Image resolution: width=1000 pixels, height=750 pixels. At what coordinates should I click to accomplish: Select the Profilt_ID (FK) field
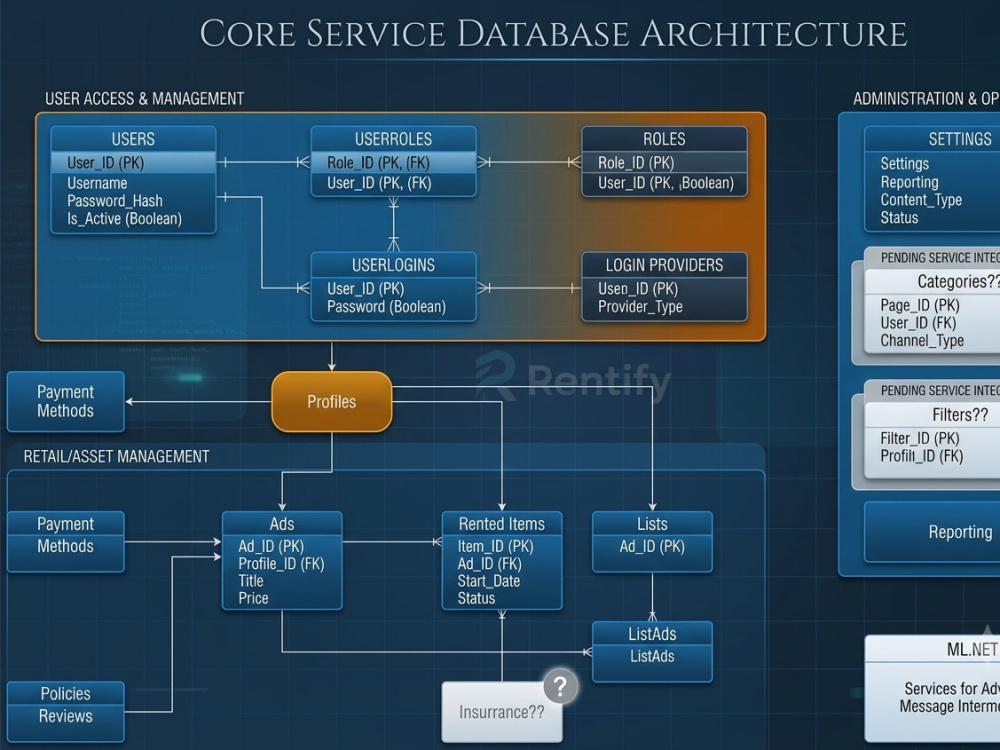click(x=922, y=456)
